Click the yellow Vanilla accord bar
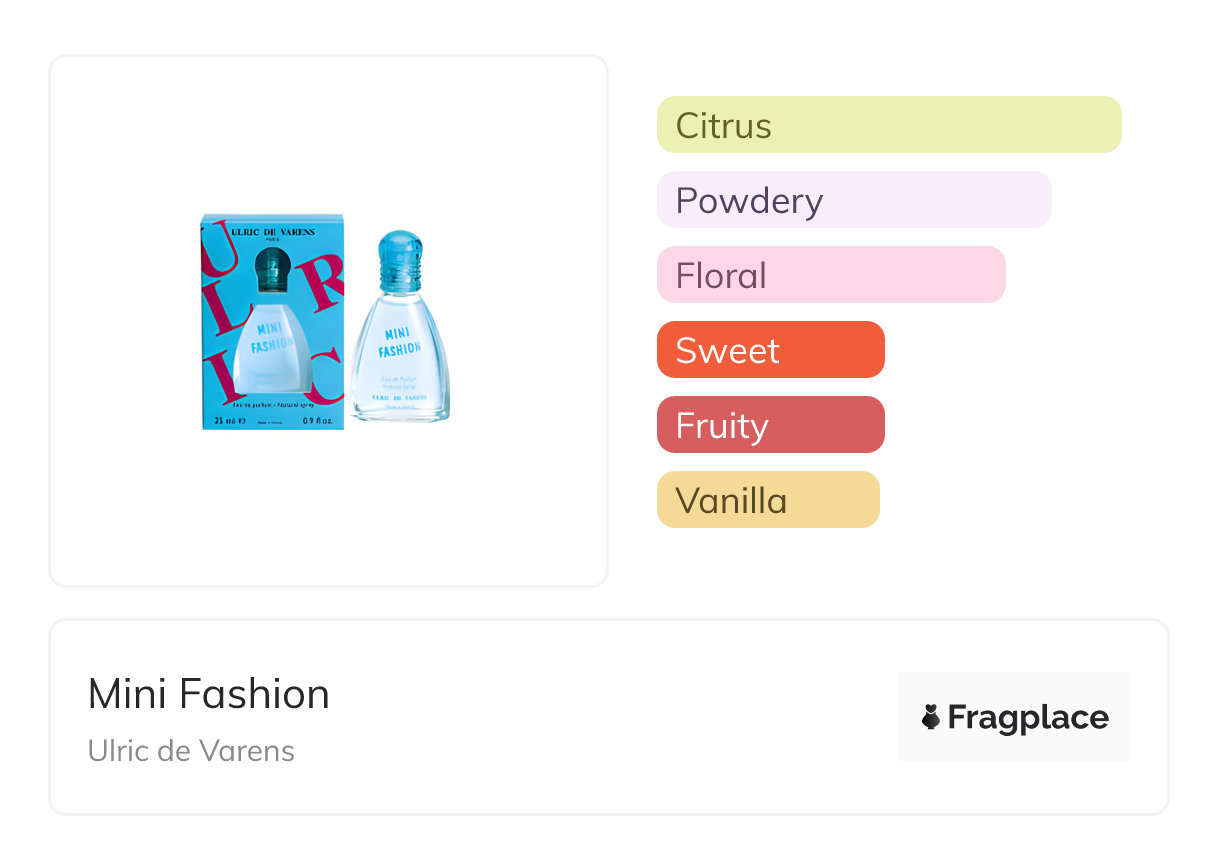The image size is (1218, 864). [767, 500]
